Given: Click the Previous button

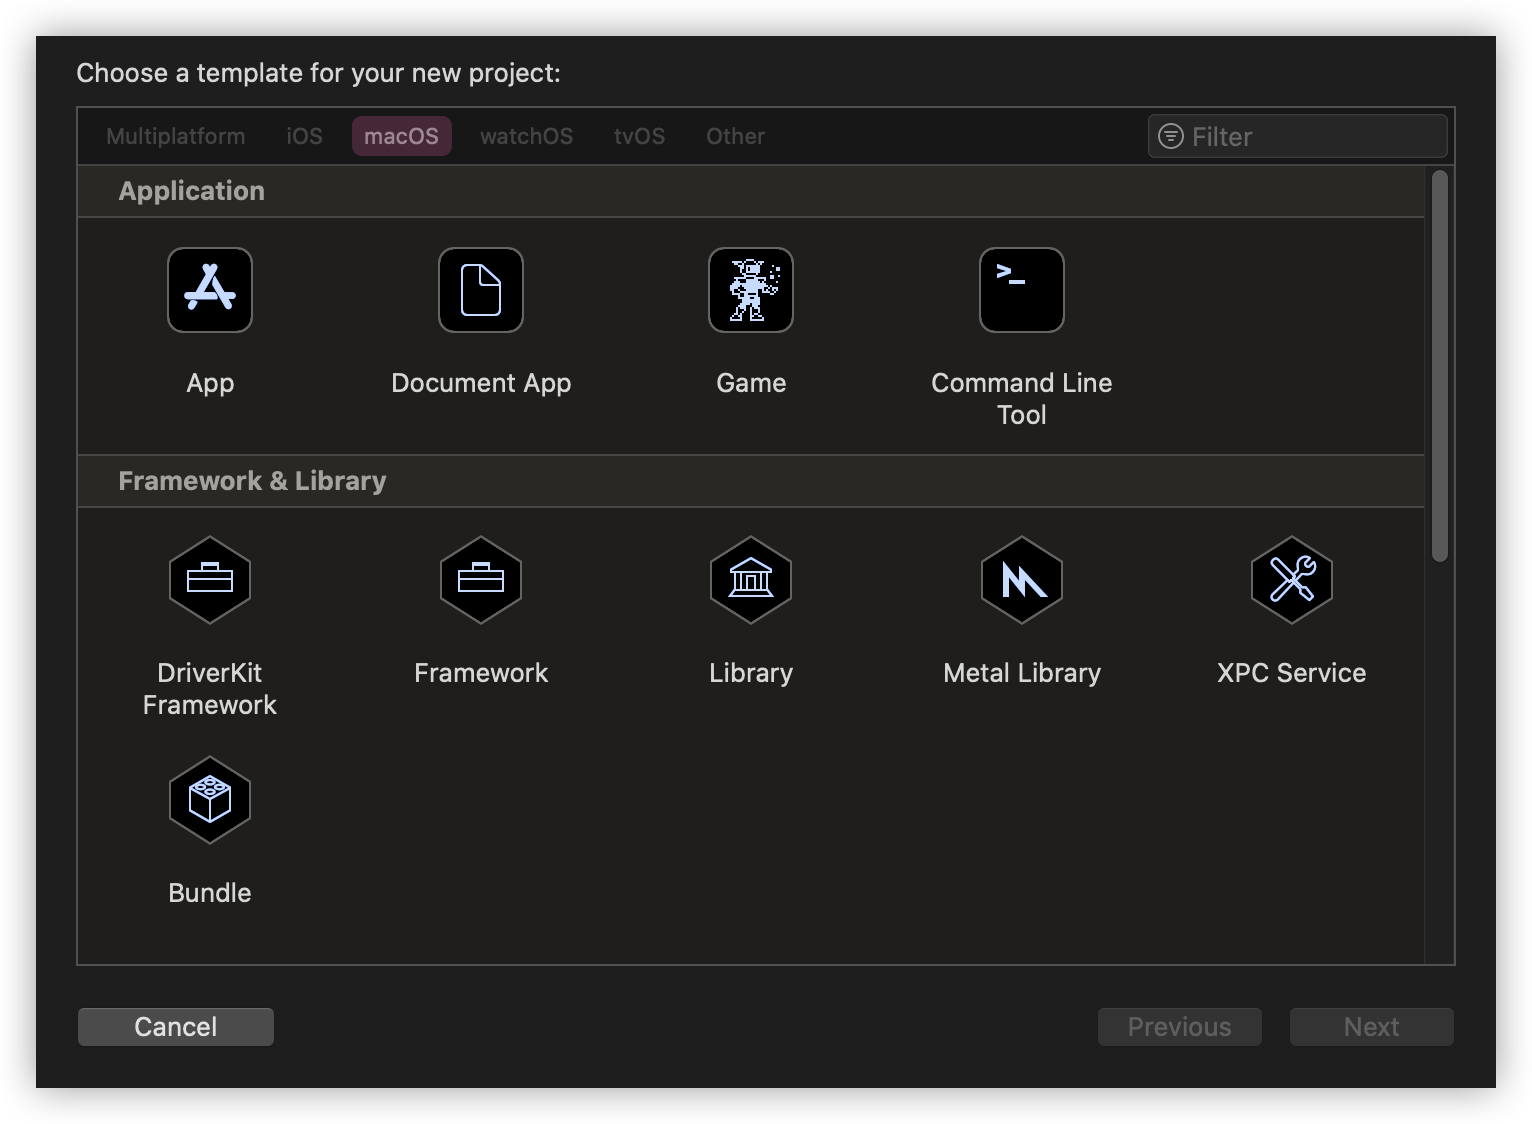Looking at the screenshot, I should tap(1179, 1026).
